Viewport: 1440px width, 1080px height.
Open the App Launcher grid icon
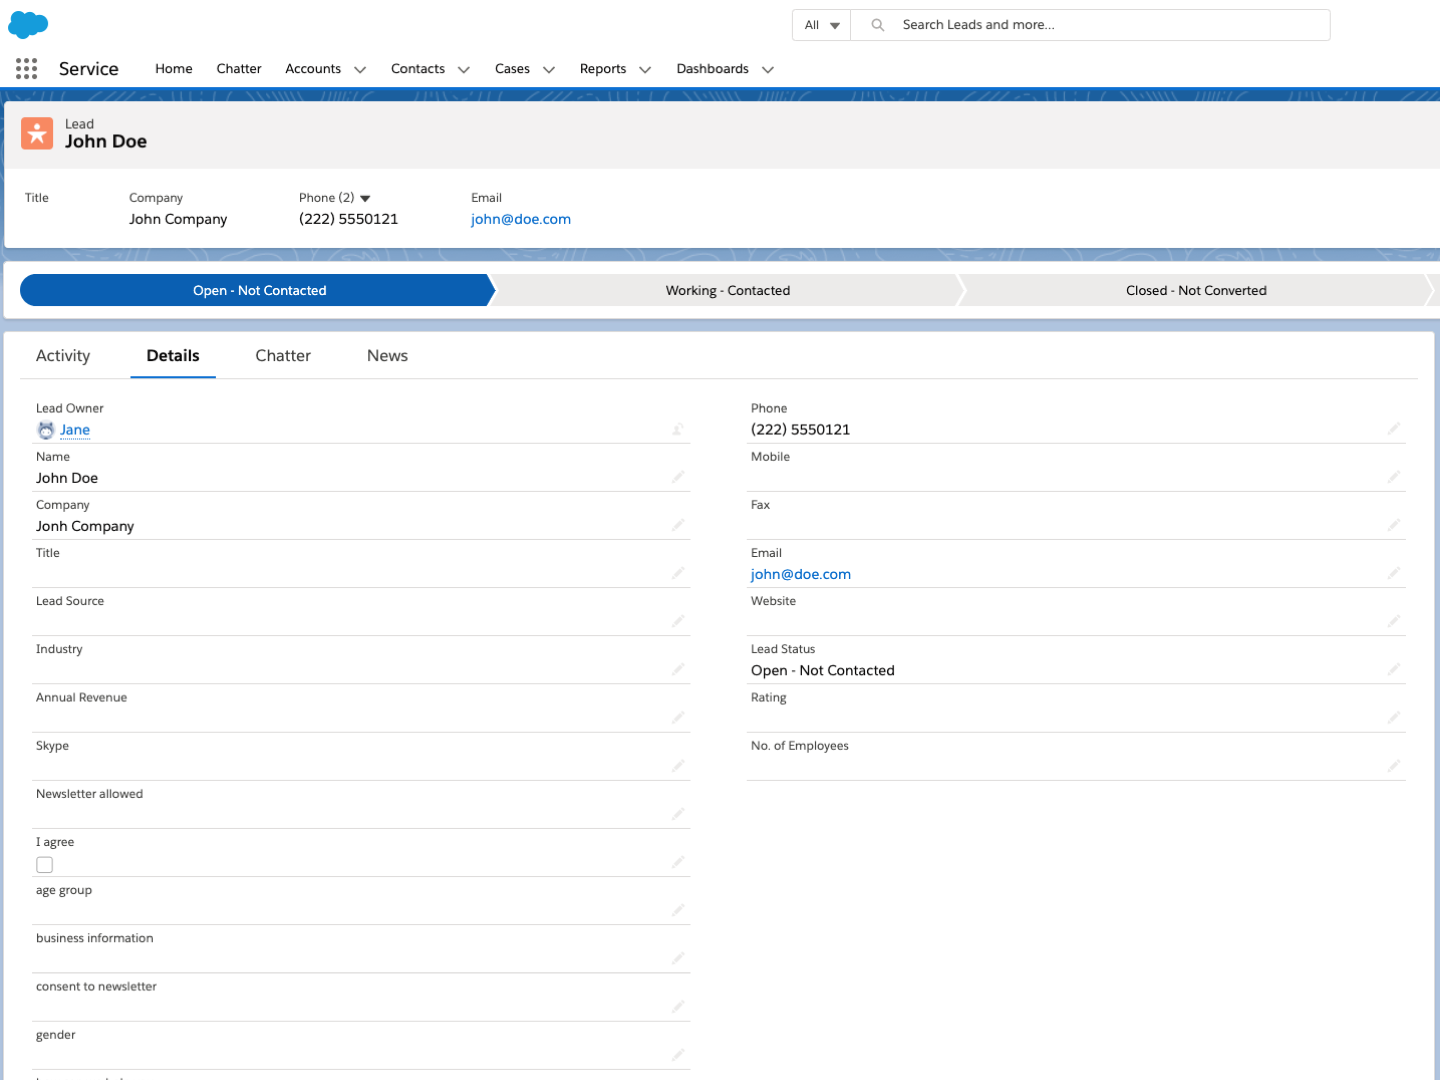27,68
